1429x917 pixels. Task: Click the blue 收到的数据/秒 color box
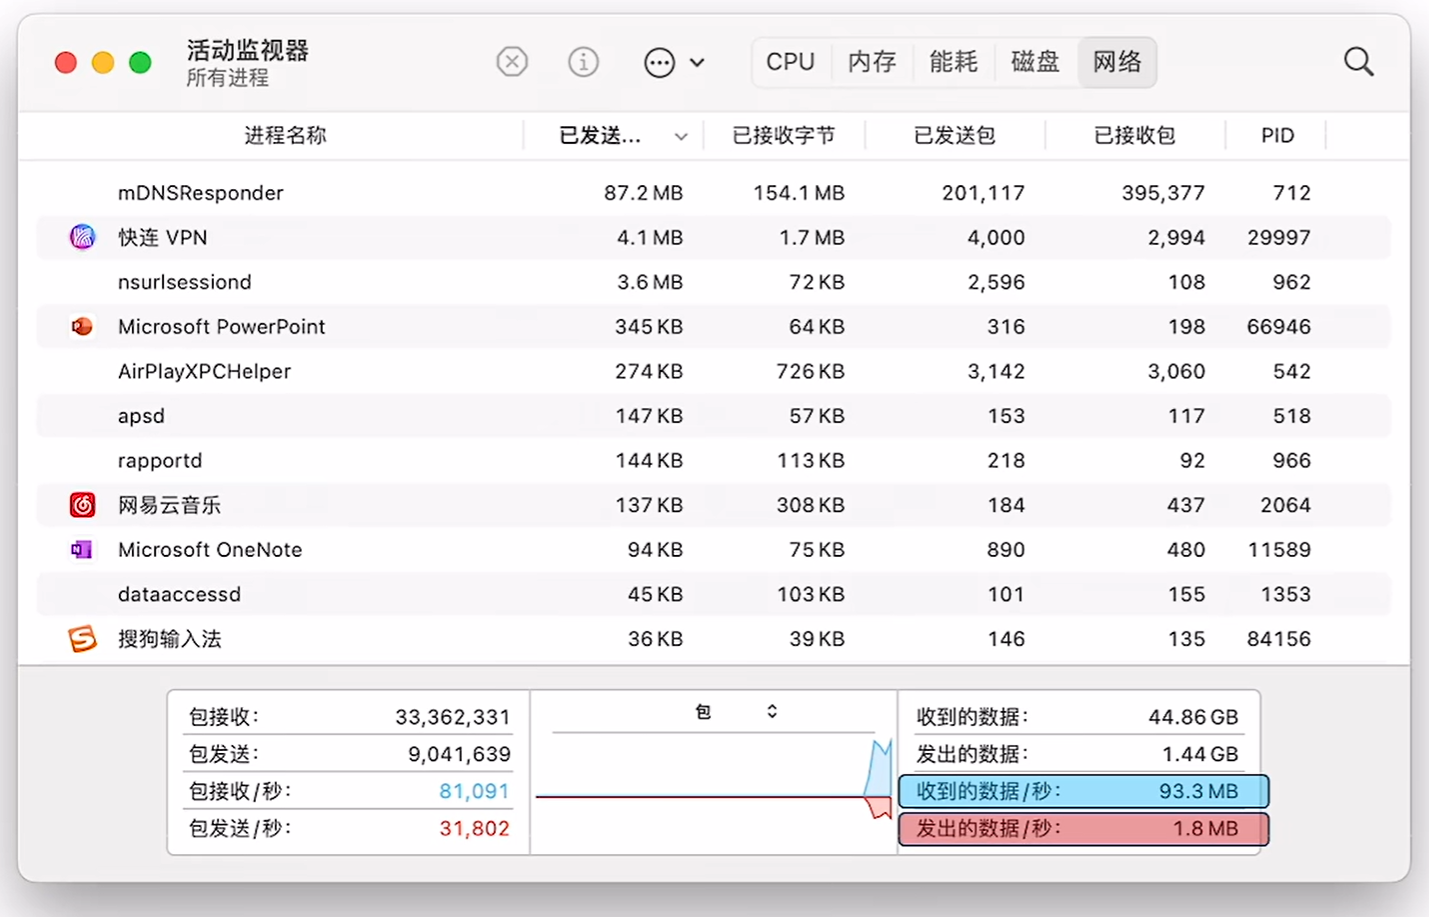(1083, 791)
